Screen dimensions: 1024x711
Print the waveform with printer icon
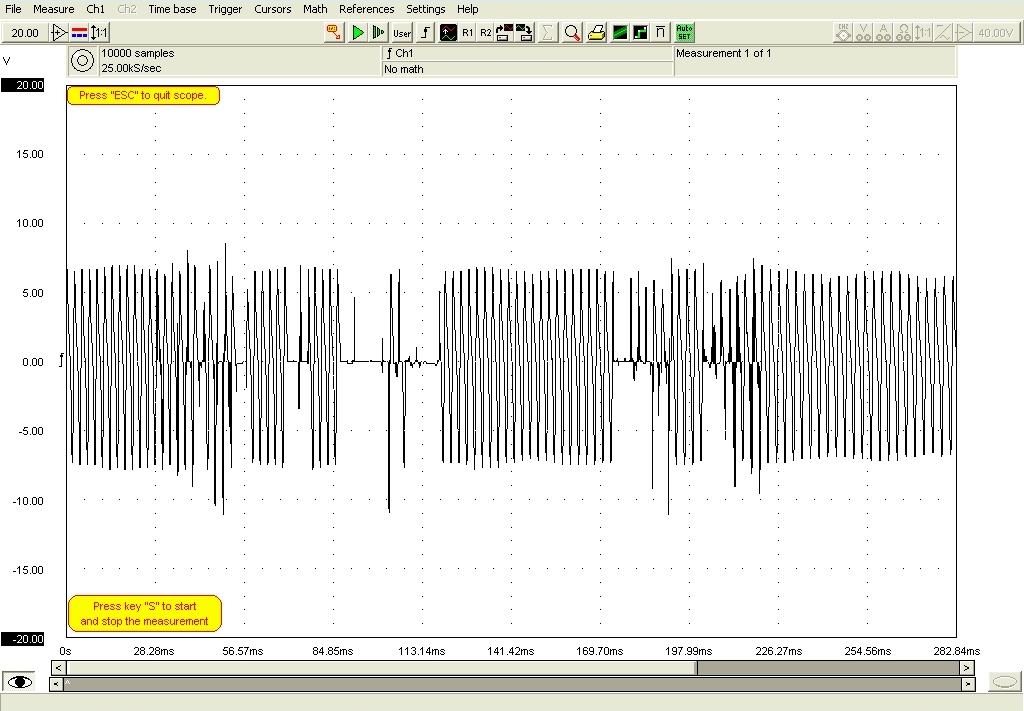[596, 33]
